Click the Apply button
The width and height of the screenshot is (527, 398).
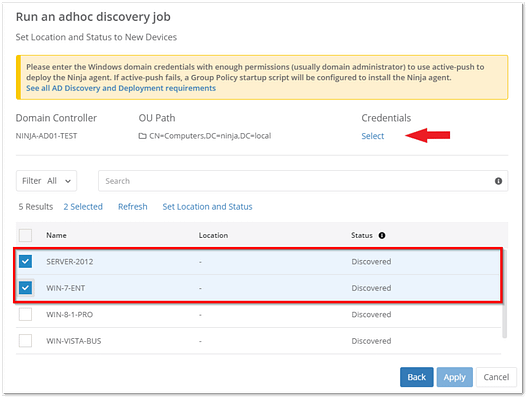(x=454, y=377)
